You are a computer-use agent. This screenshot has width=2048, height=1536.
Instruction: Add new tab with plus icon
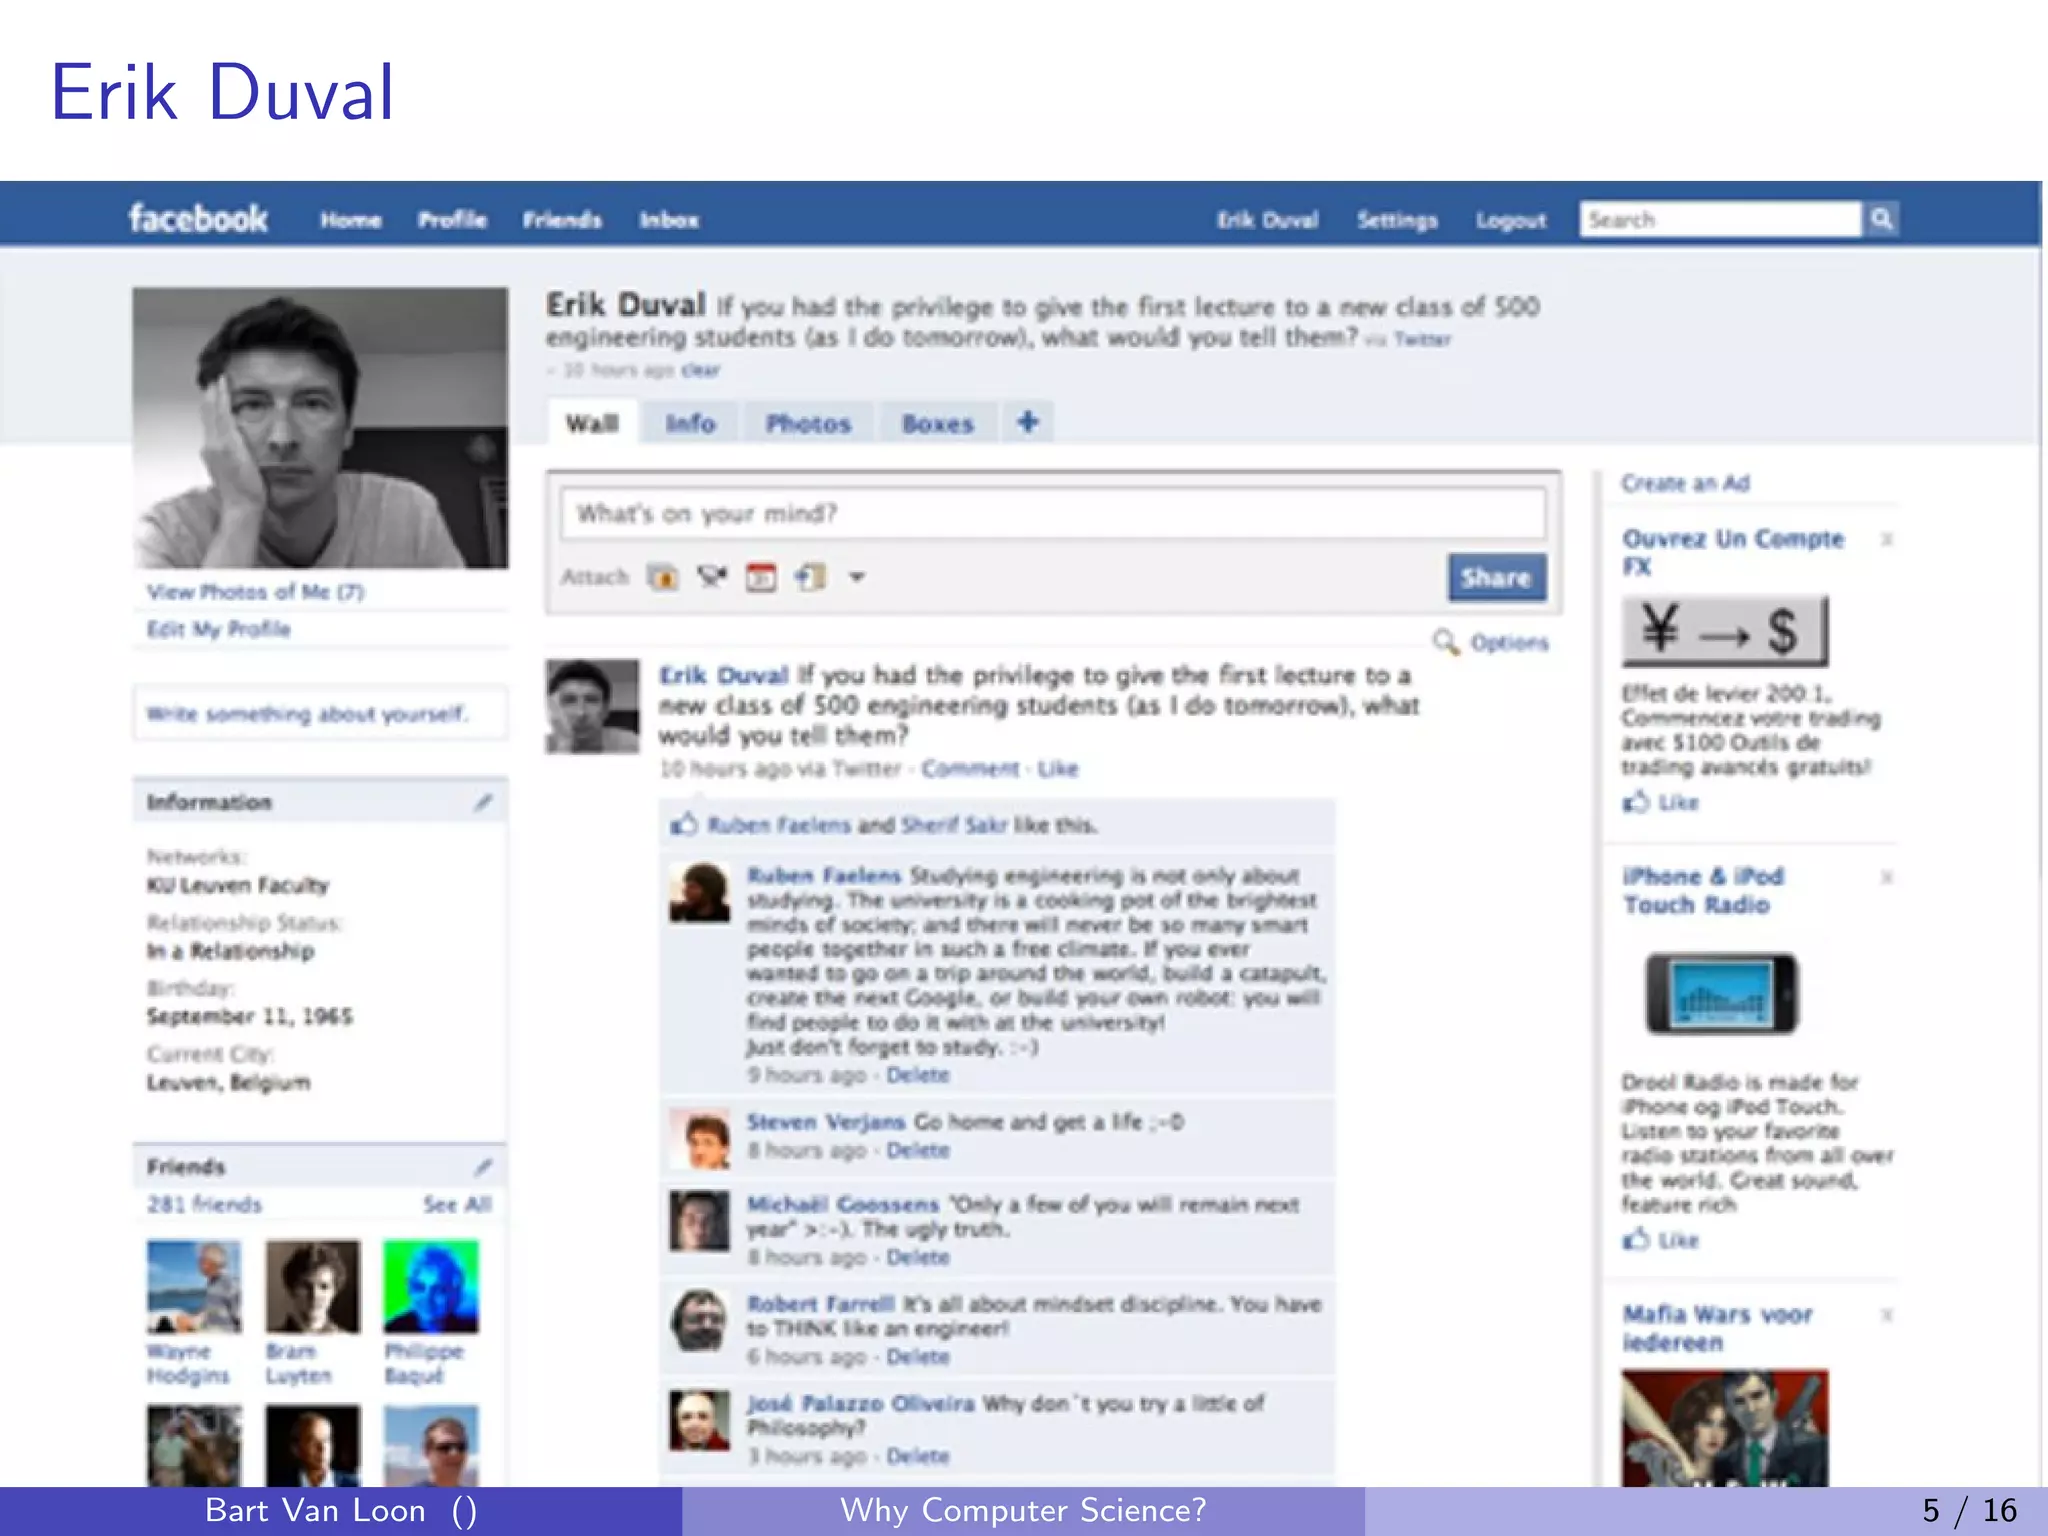click(1028, 422)
